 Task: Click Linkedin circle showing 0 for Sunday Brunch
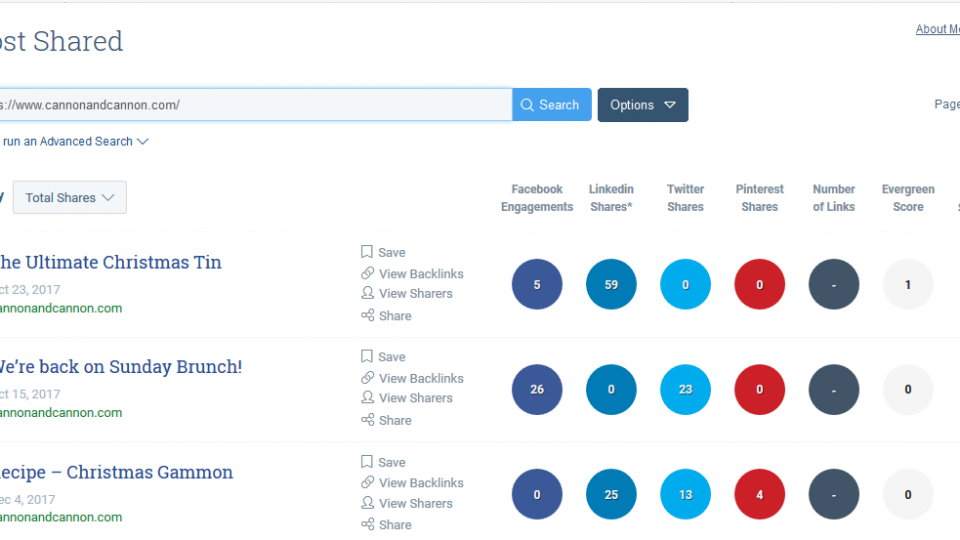(611, 389)
